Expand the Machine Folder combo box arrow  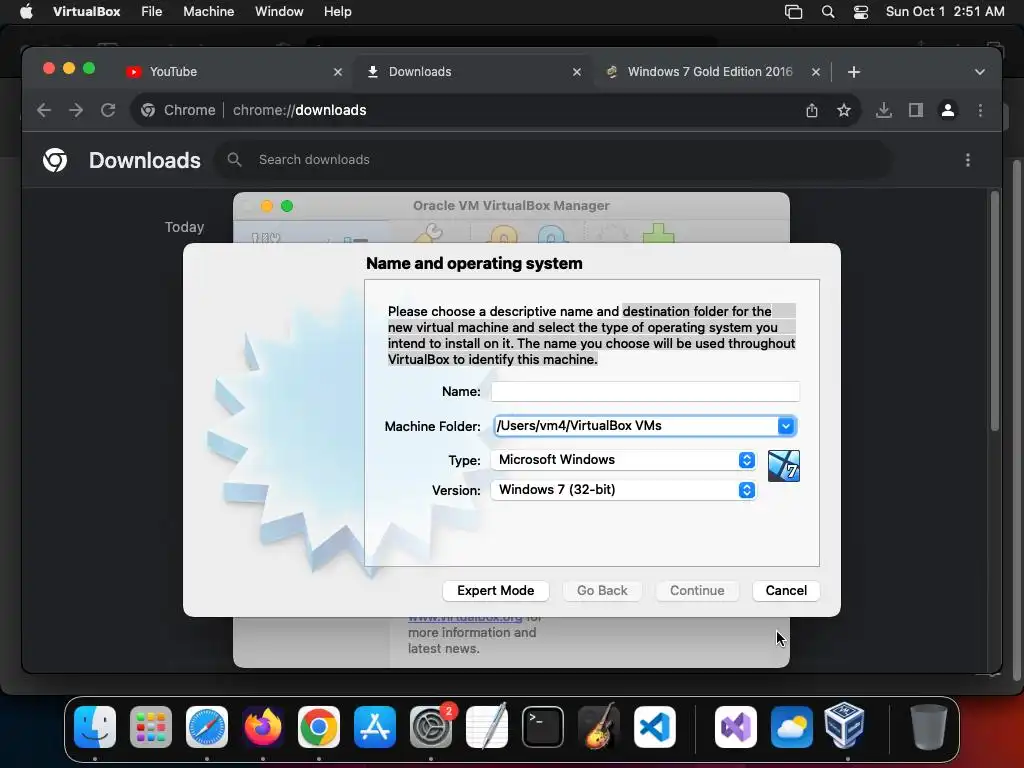pos(786,426)
